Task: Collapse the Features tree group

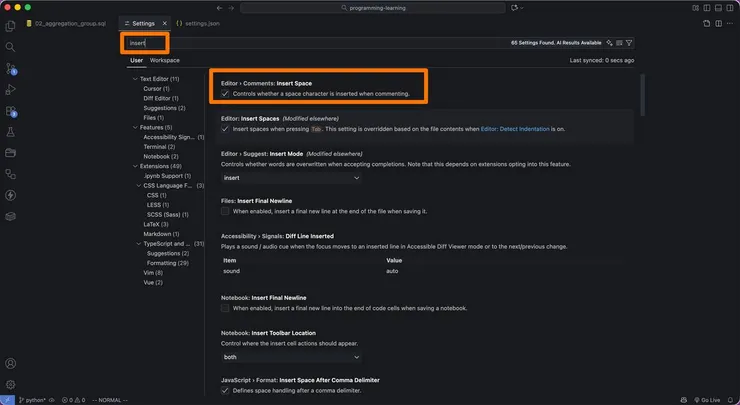Action: pos(135,127)
